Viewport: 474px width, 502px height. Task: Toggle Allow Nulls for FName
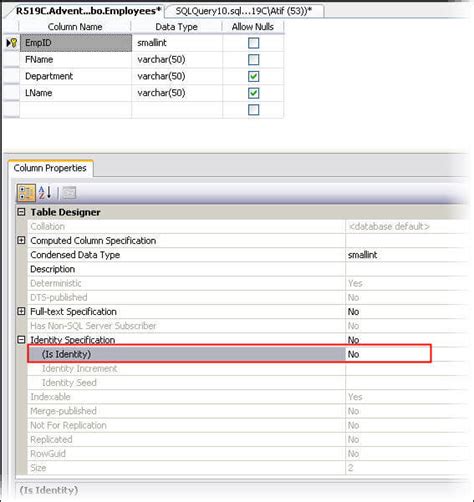(253, 60)
